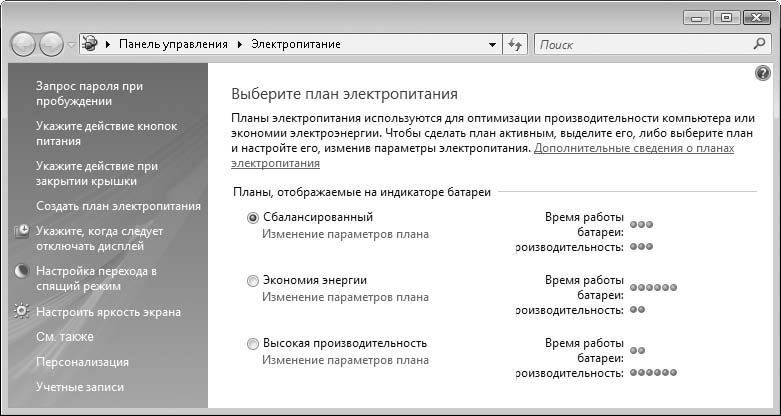Open Дополнительные сведения о планах электропитания link
This screenshot has height=416, width=781.
(483, 155)
